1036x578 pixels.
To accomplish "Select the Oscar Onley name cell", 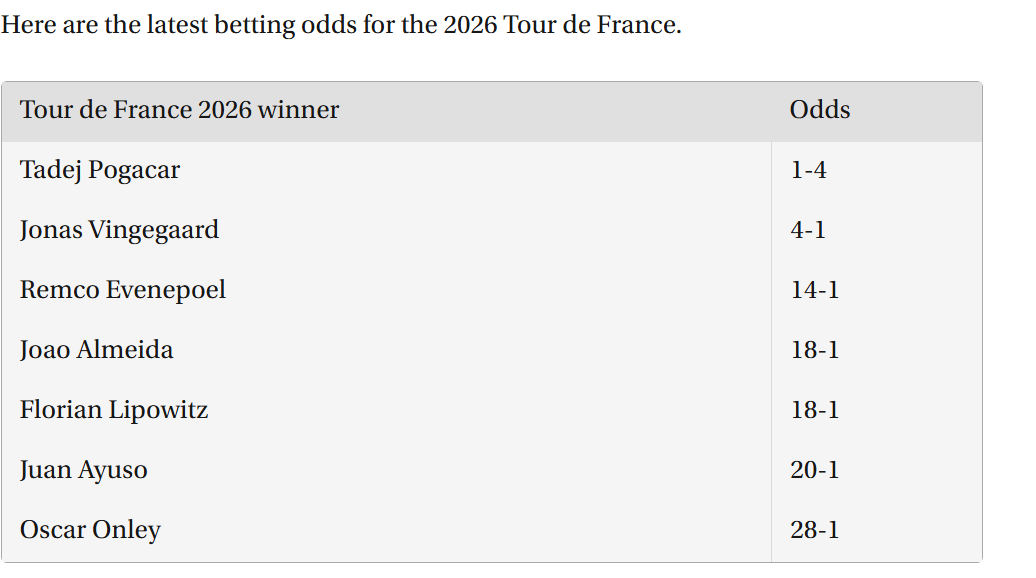I will (90, 530).
